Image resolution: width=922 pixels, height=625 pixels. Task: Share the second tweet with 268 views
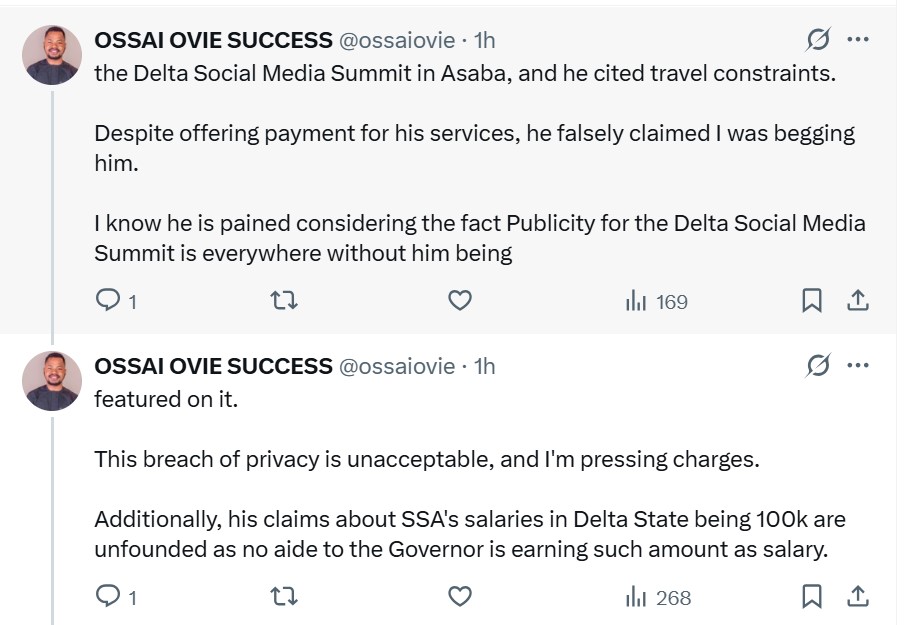coord(857,597)
